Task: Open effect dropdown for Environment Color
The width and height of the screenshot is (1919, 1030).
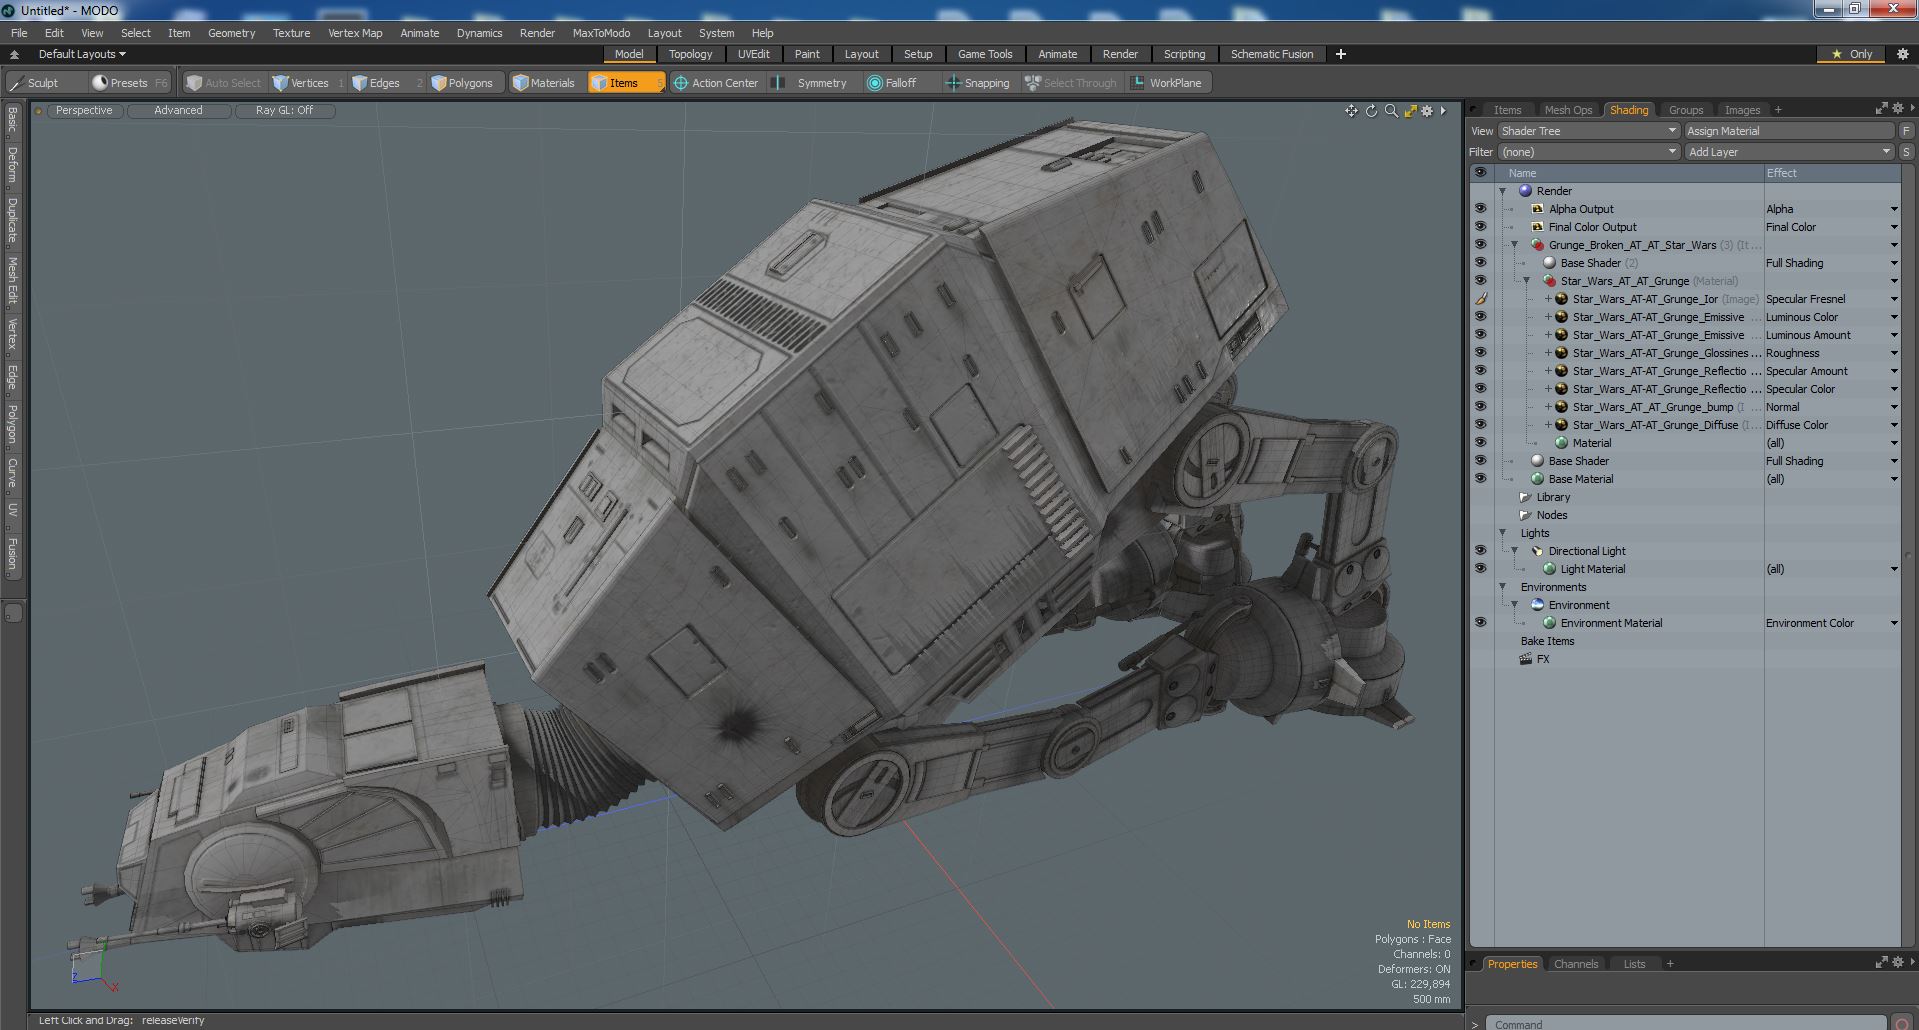Action: click(x=1893, y=623)
